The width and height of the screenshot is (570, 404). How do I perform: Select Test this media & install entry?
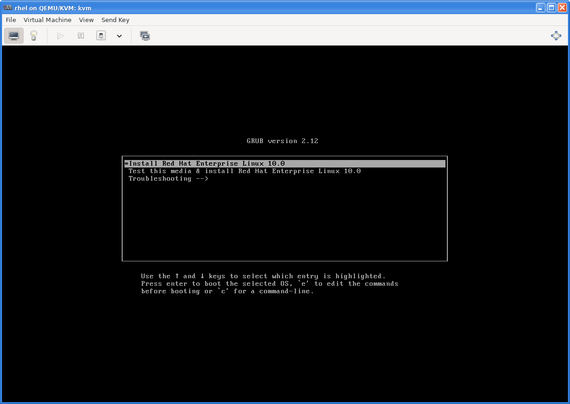point(285,171)
